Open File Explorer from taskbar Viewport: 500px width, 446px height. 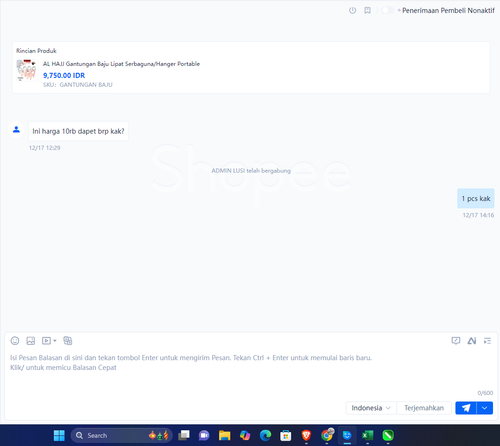pyautogui.click(x=224, y=435)
